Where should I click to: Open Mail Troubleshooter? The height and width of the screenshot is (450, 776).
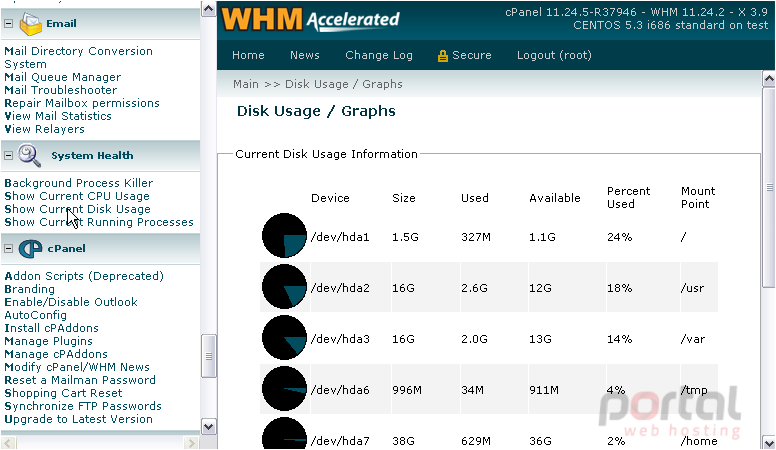60,90
